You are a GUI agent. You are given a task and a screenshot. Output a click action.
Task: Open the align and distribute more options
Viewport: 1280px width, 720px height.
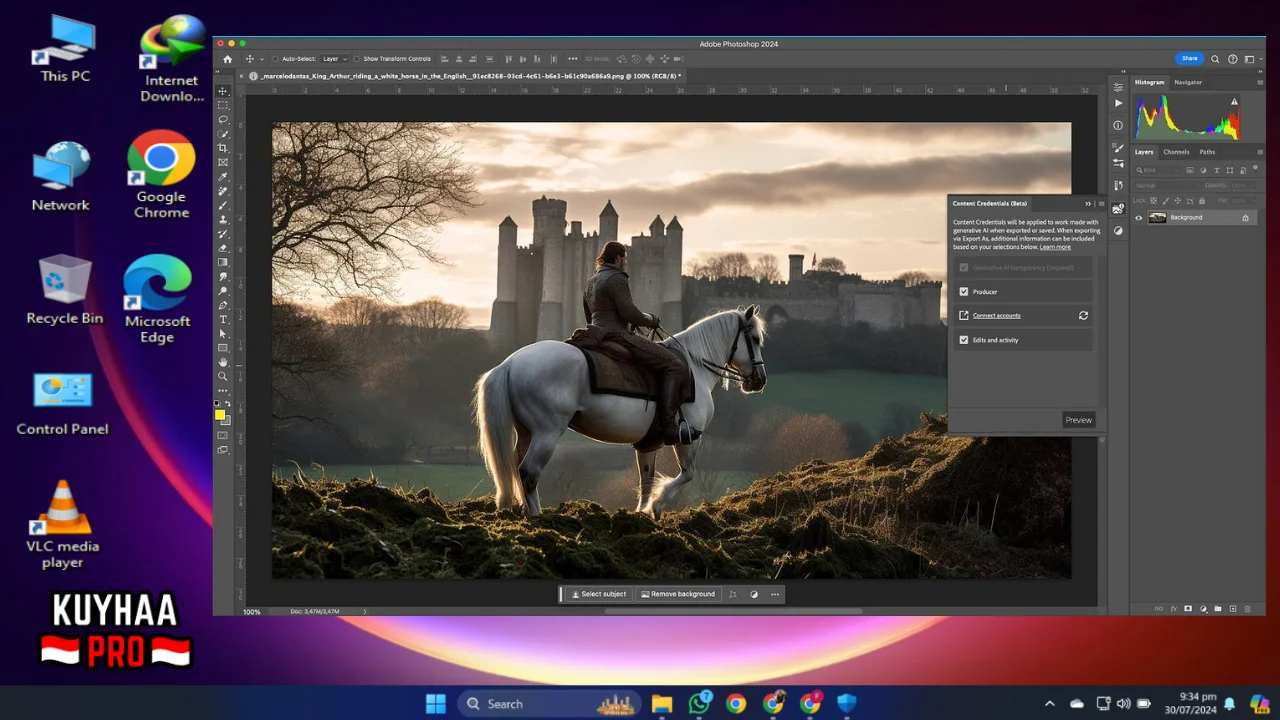click(573, 59)
